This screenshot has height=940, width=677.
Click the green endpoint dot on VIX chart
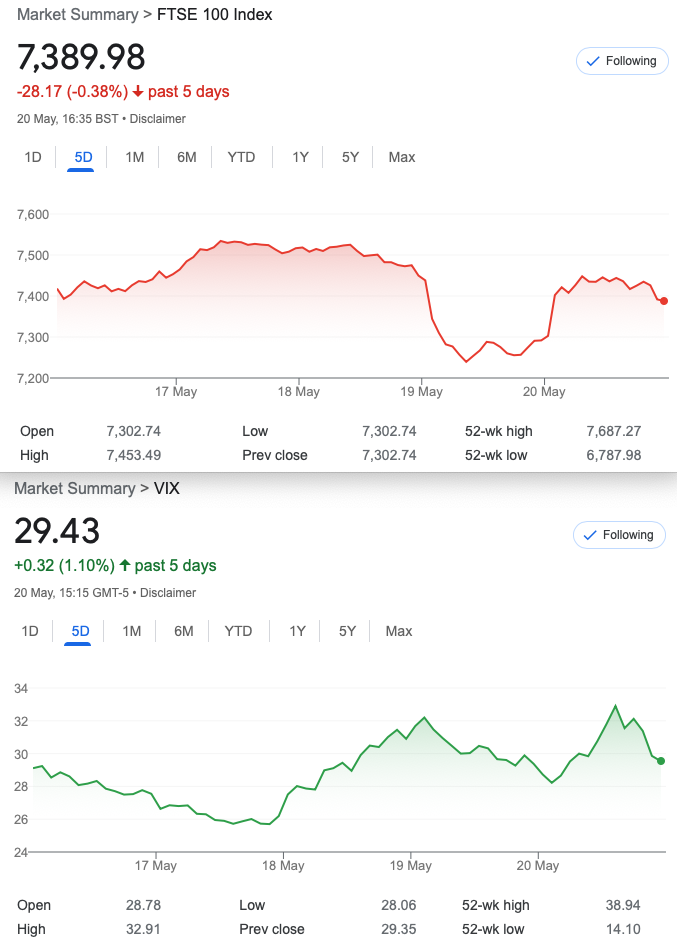tap(661, 761)
